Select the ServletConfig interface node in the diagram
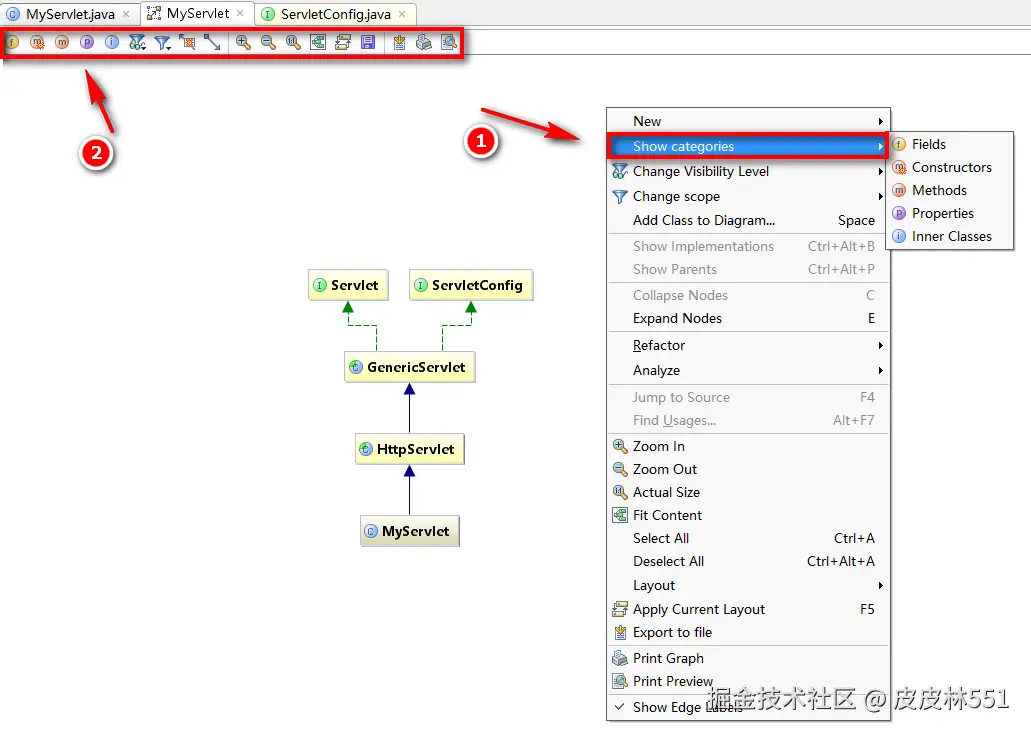 pos(471,285)
